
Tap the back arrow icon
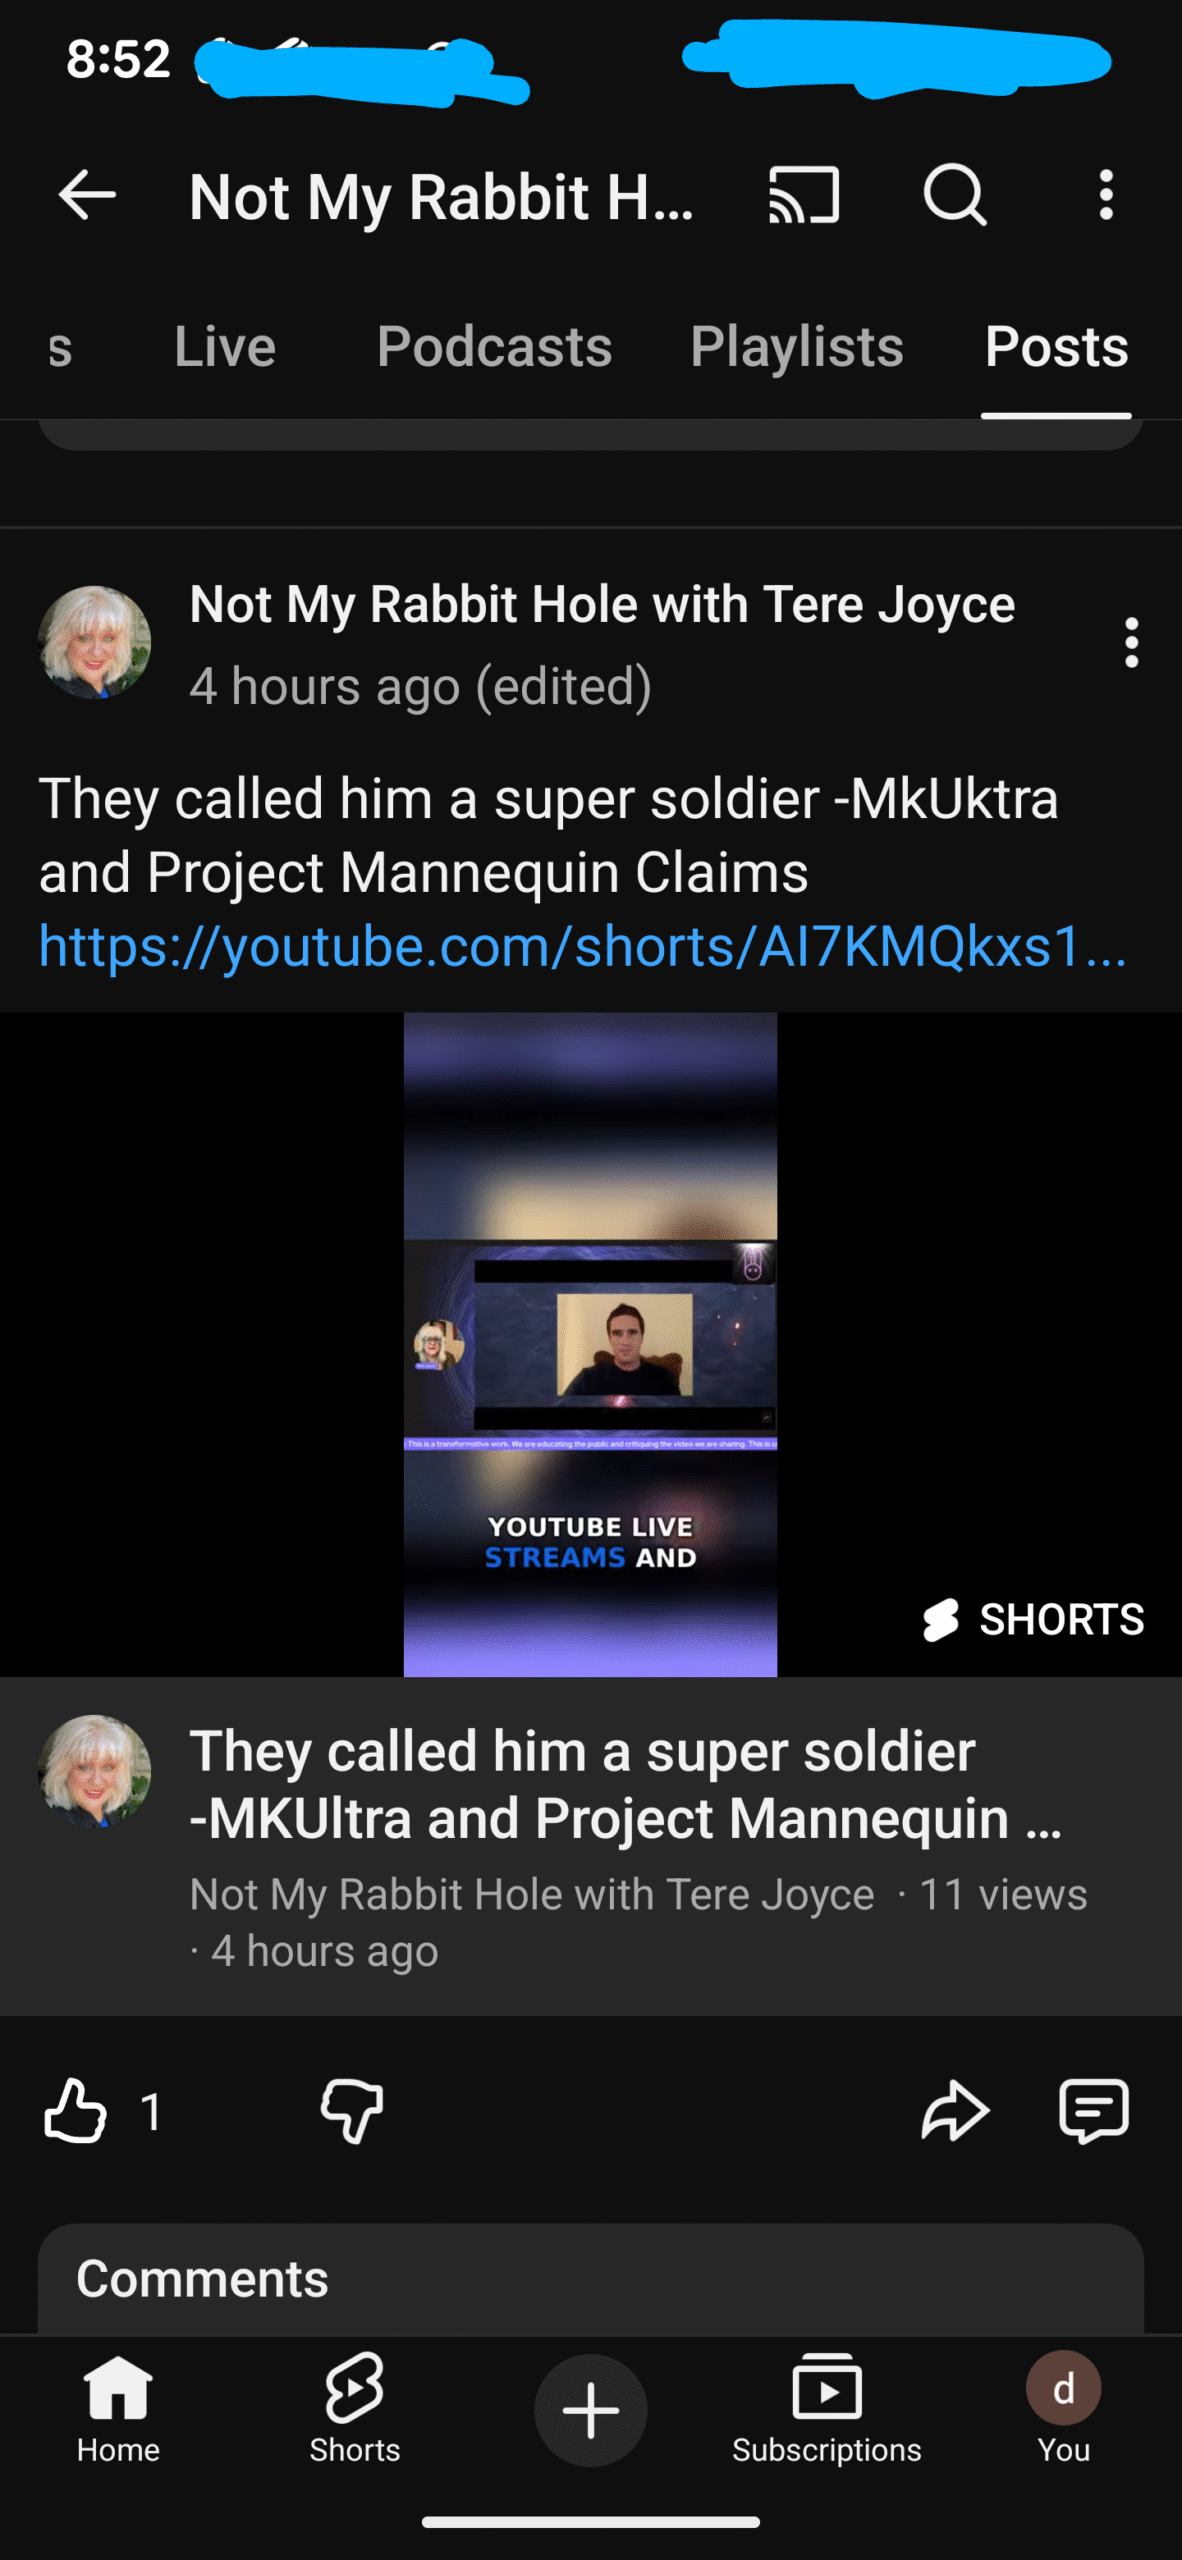tap(88, 194)
